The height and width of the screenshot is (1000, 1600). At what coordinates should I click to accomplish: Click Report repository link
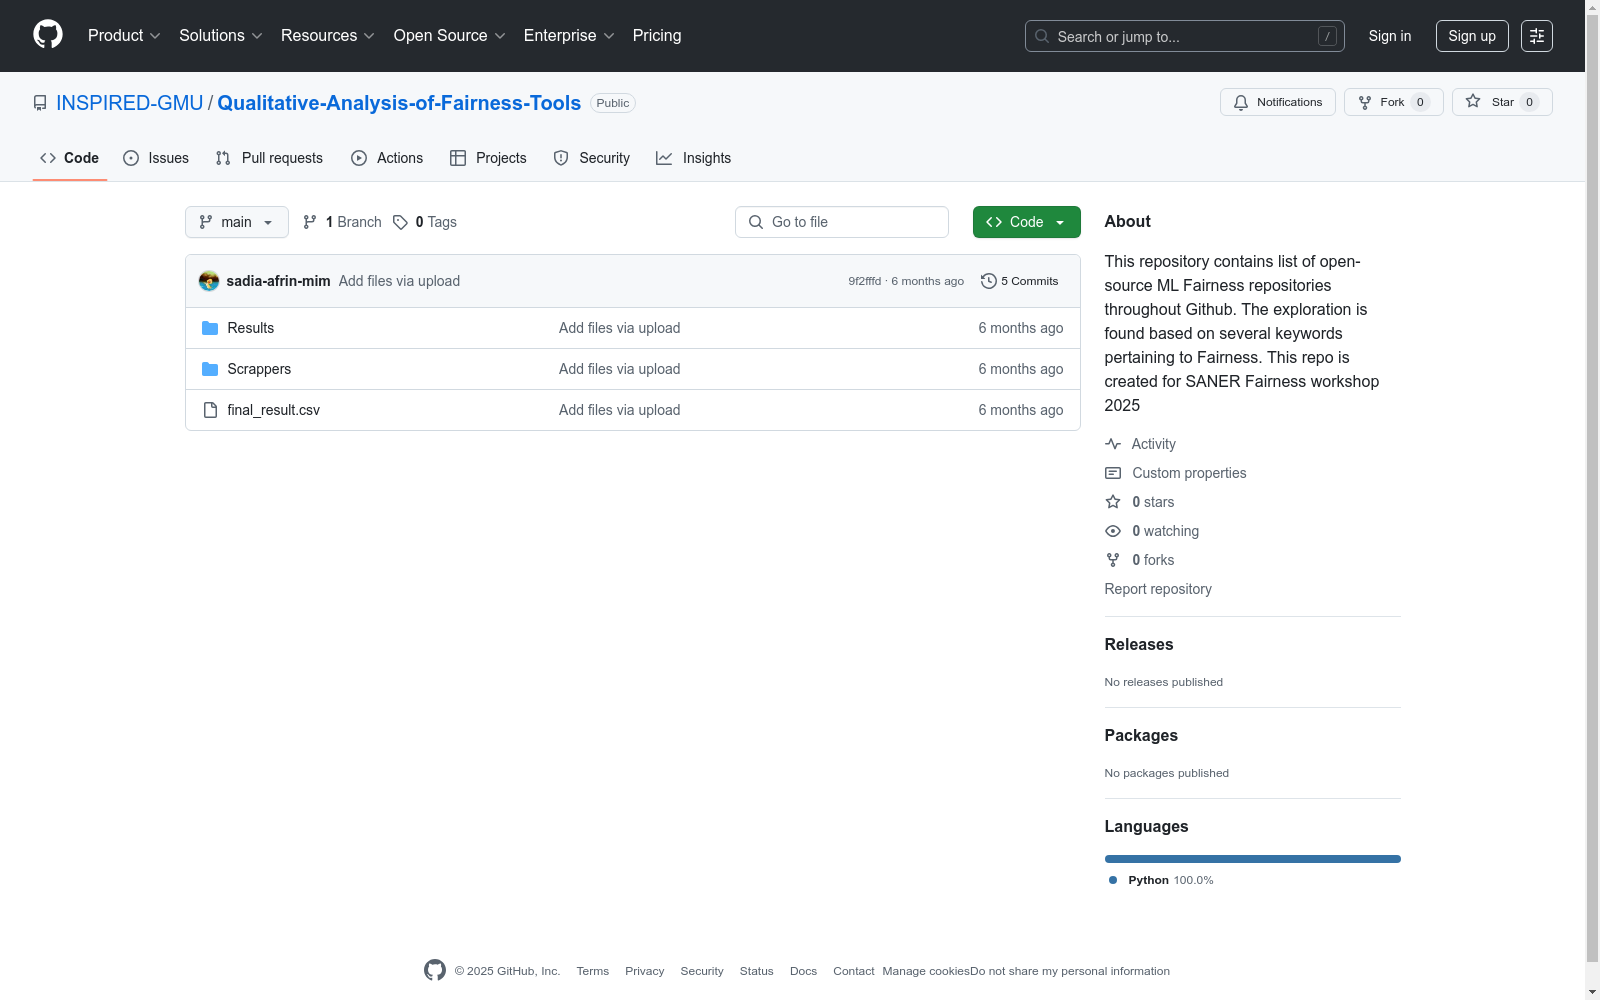click(1158, 589)
